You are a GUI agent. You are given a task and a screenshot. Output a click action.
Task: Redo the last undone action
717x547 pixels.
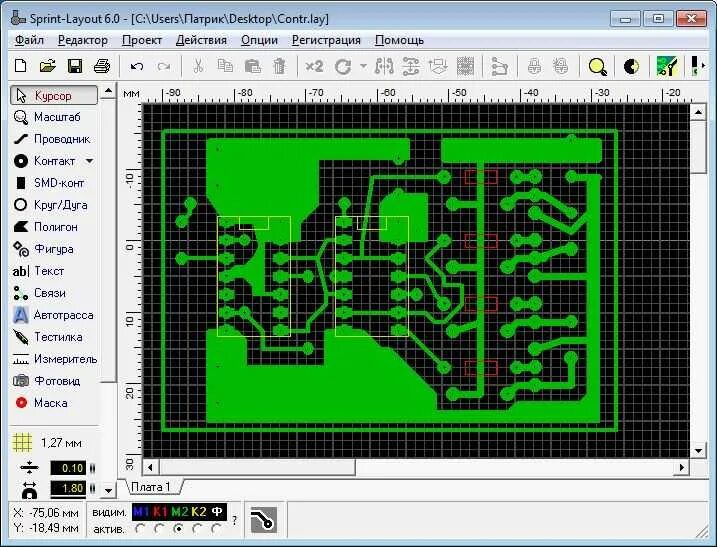click(164, 67)
